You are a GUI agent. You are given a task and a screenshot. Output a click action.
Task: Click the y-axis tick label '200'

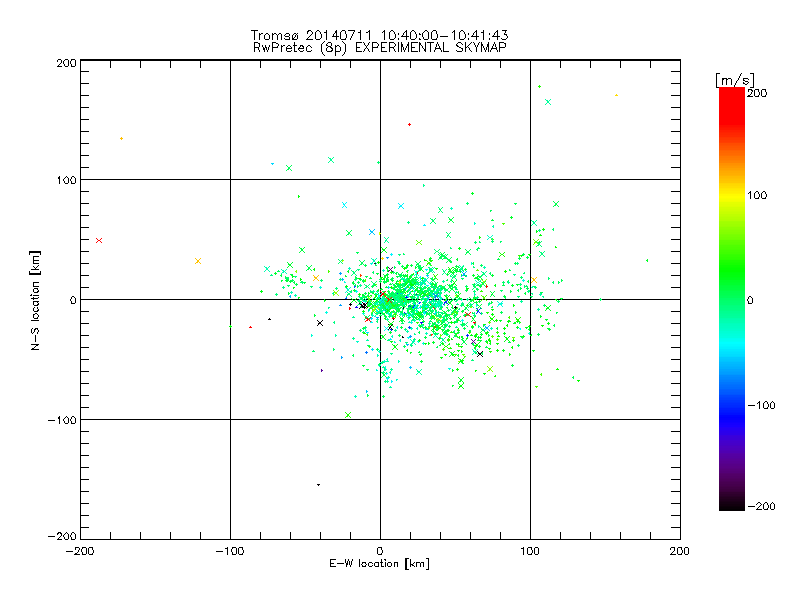pyautogui.click(x=67, y=63)
